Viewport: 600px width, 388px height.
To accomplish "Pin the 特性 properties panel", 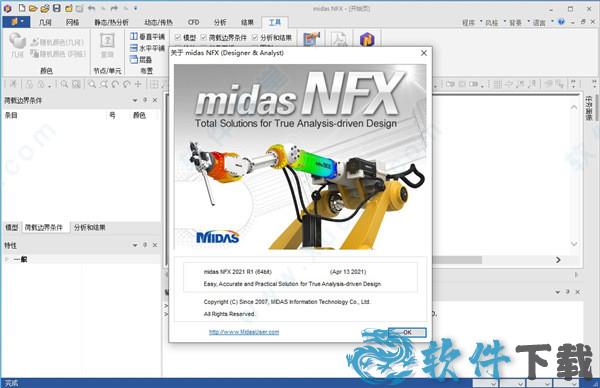I will tap(145, 245).
